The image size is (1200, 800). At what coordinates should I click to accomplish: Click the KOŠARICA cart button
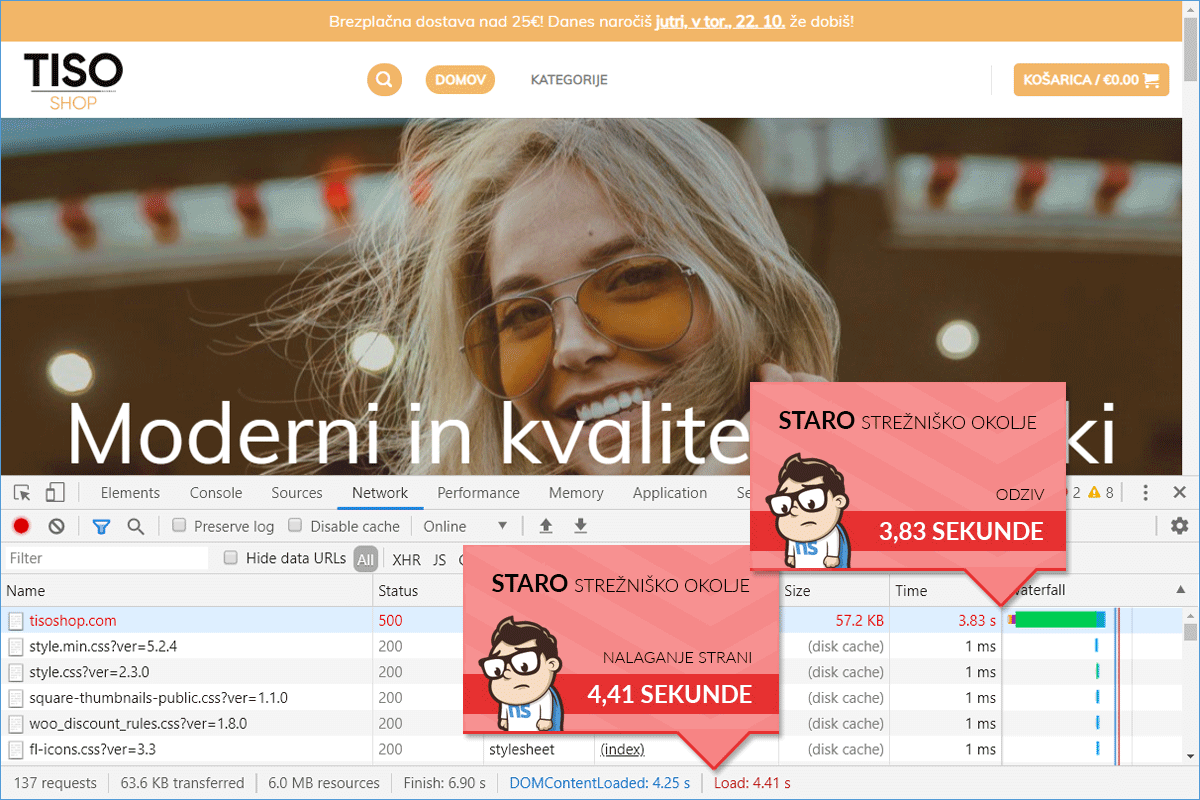1091,80
